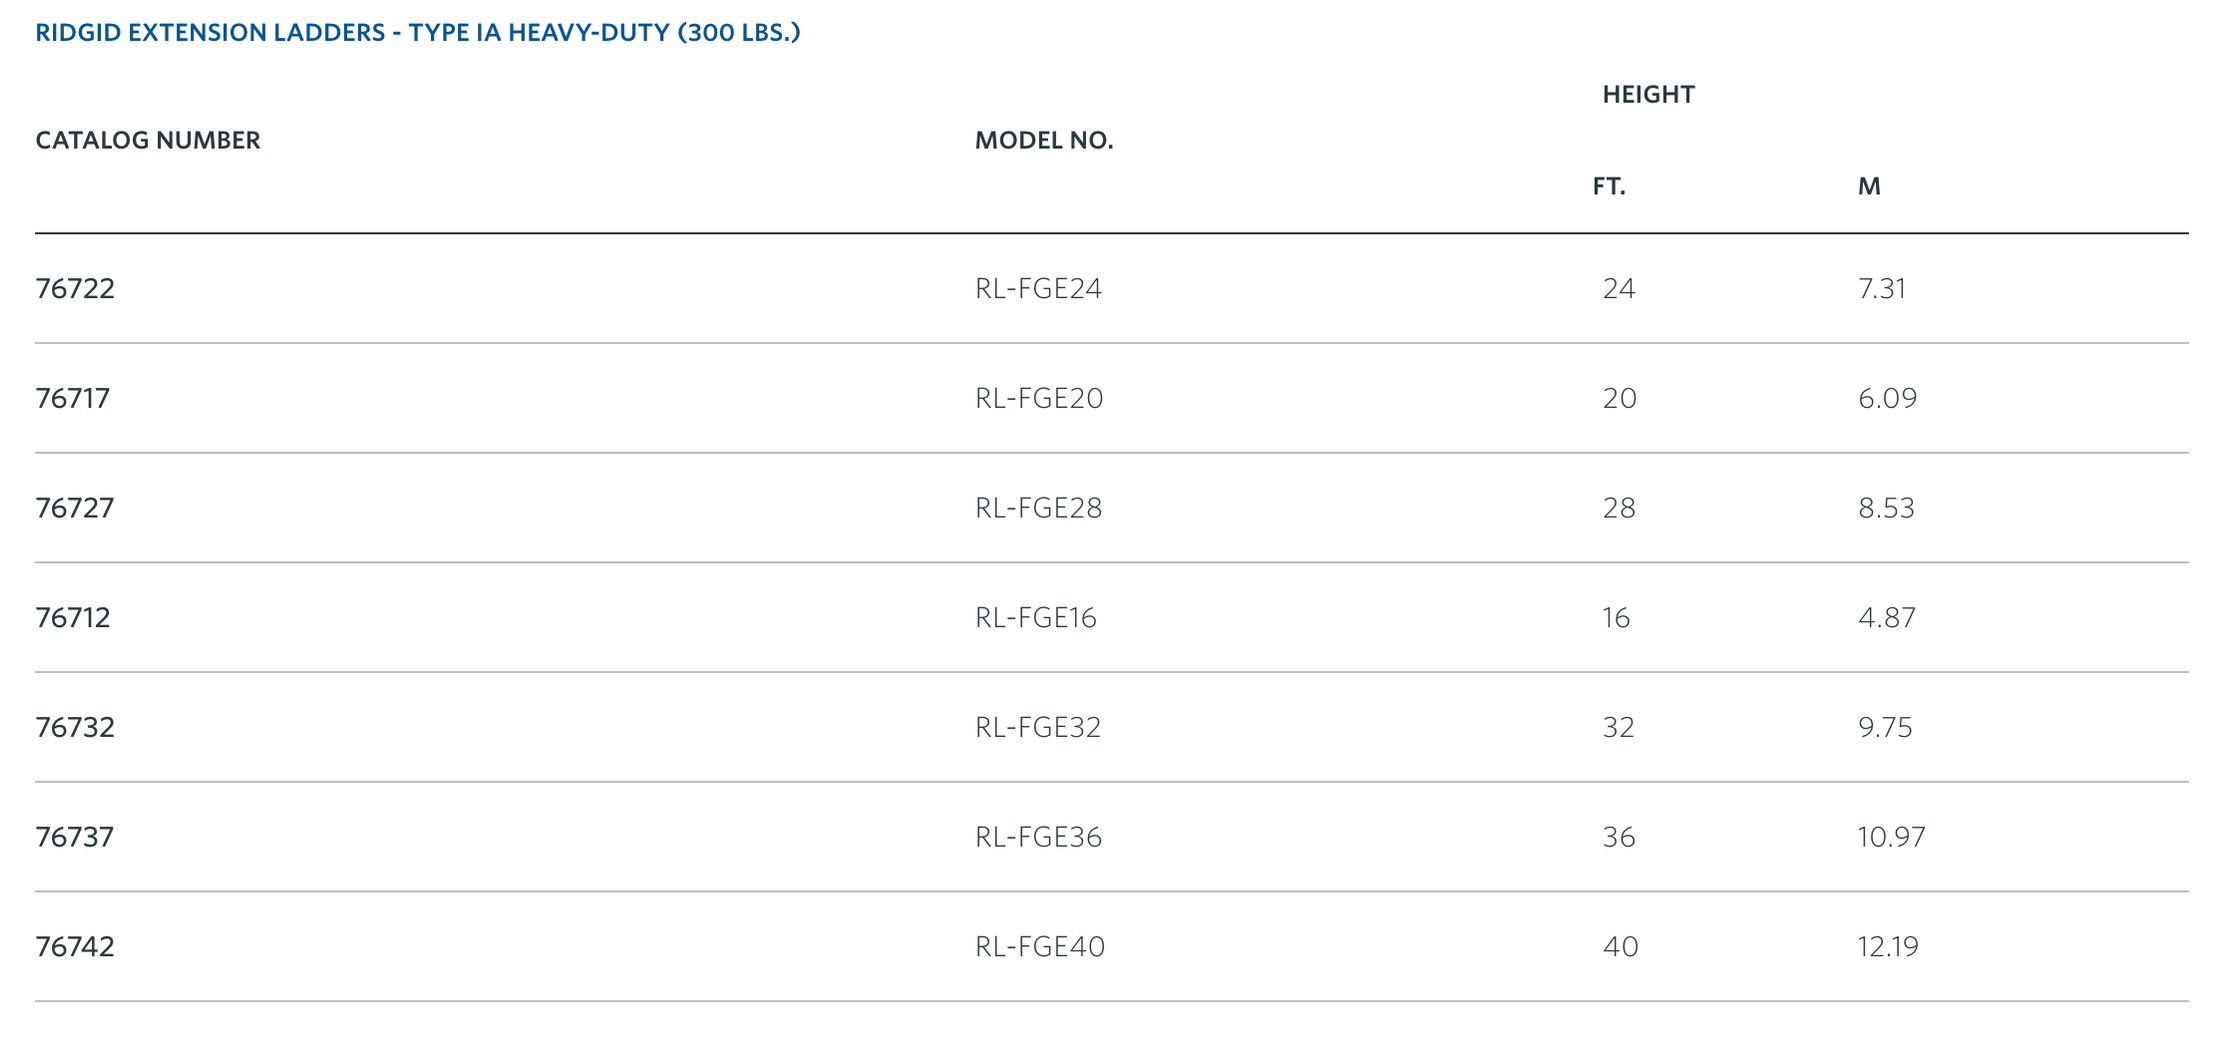Click the Ridgid Extension Ladders table title
The width and height of the screenshot is (2232, 1057).
(418, 33)
